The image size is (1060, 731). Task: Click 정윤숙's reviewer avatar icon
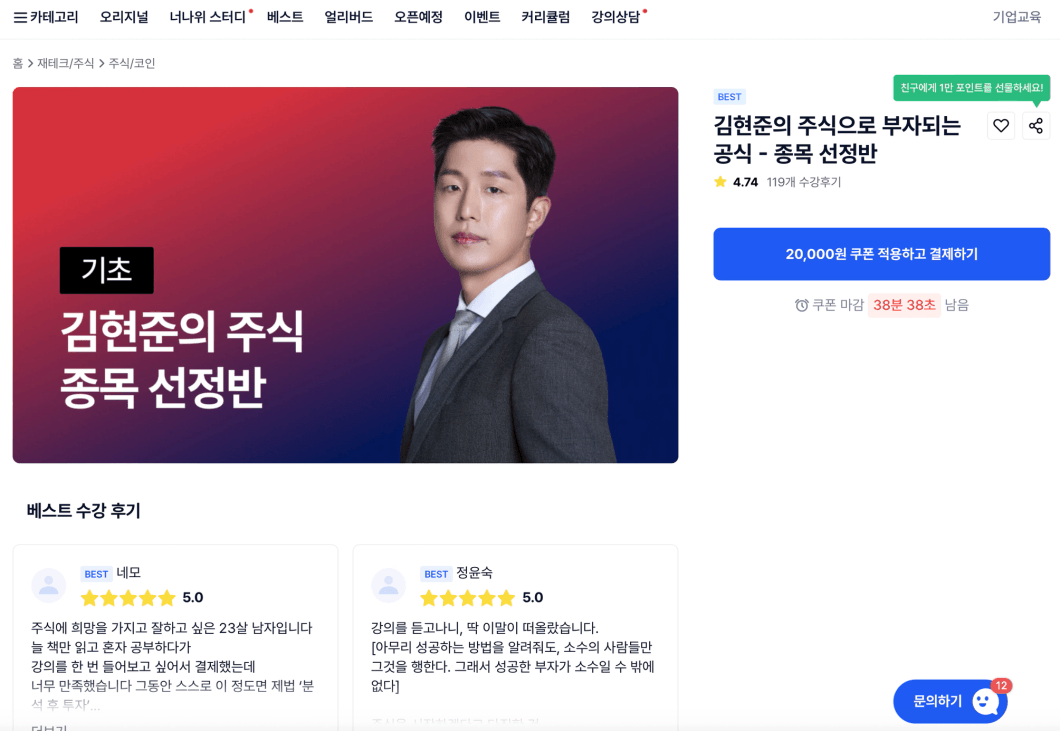389,585
